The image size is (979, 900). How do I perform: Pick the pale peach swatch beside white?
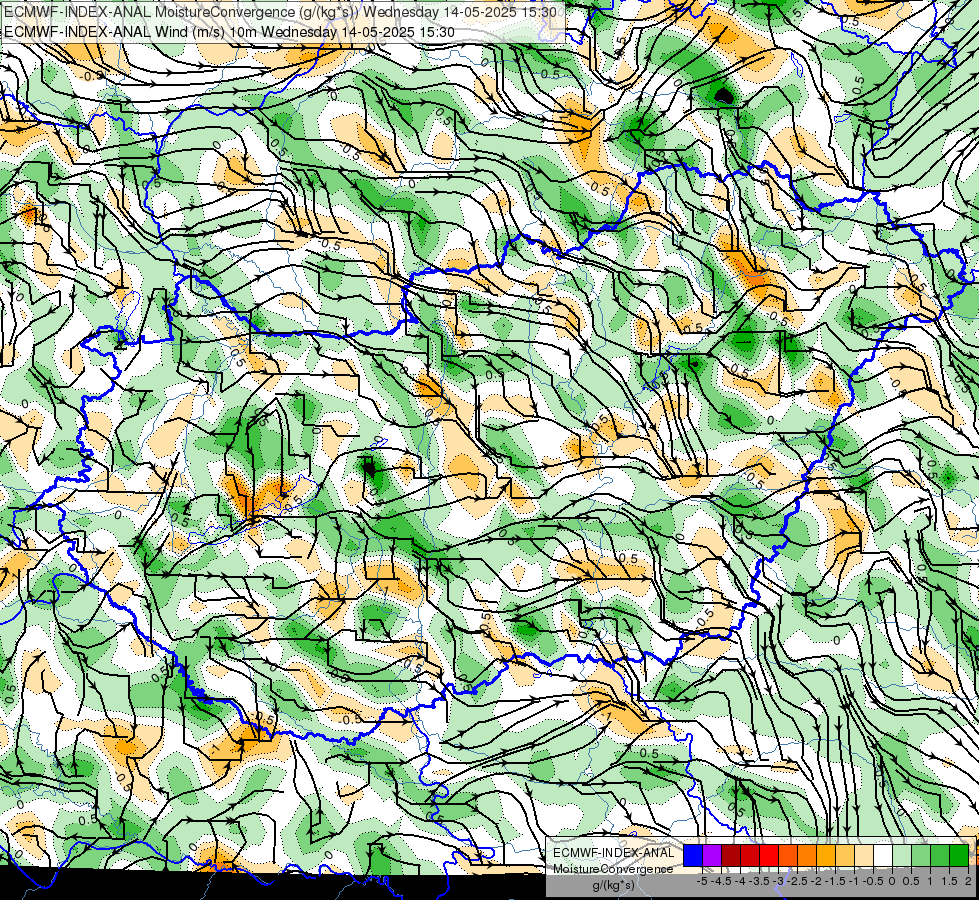click(x=863, y=855)
